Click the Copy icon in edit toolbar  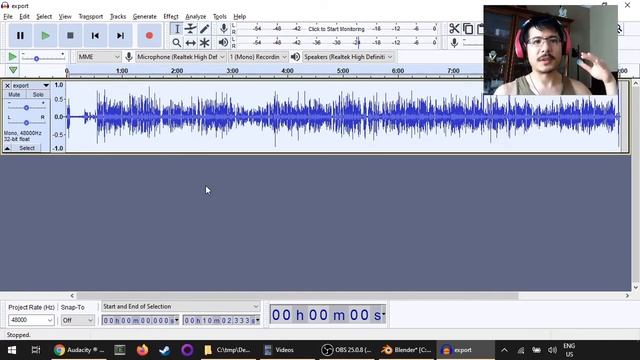(468, 29)
